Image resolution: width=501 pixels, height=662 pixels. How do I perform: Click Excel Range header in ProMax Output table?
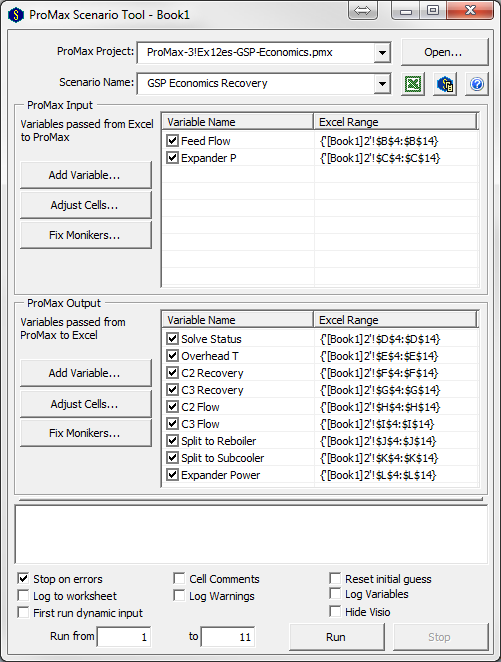395,320
